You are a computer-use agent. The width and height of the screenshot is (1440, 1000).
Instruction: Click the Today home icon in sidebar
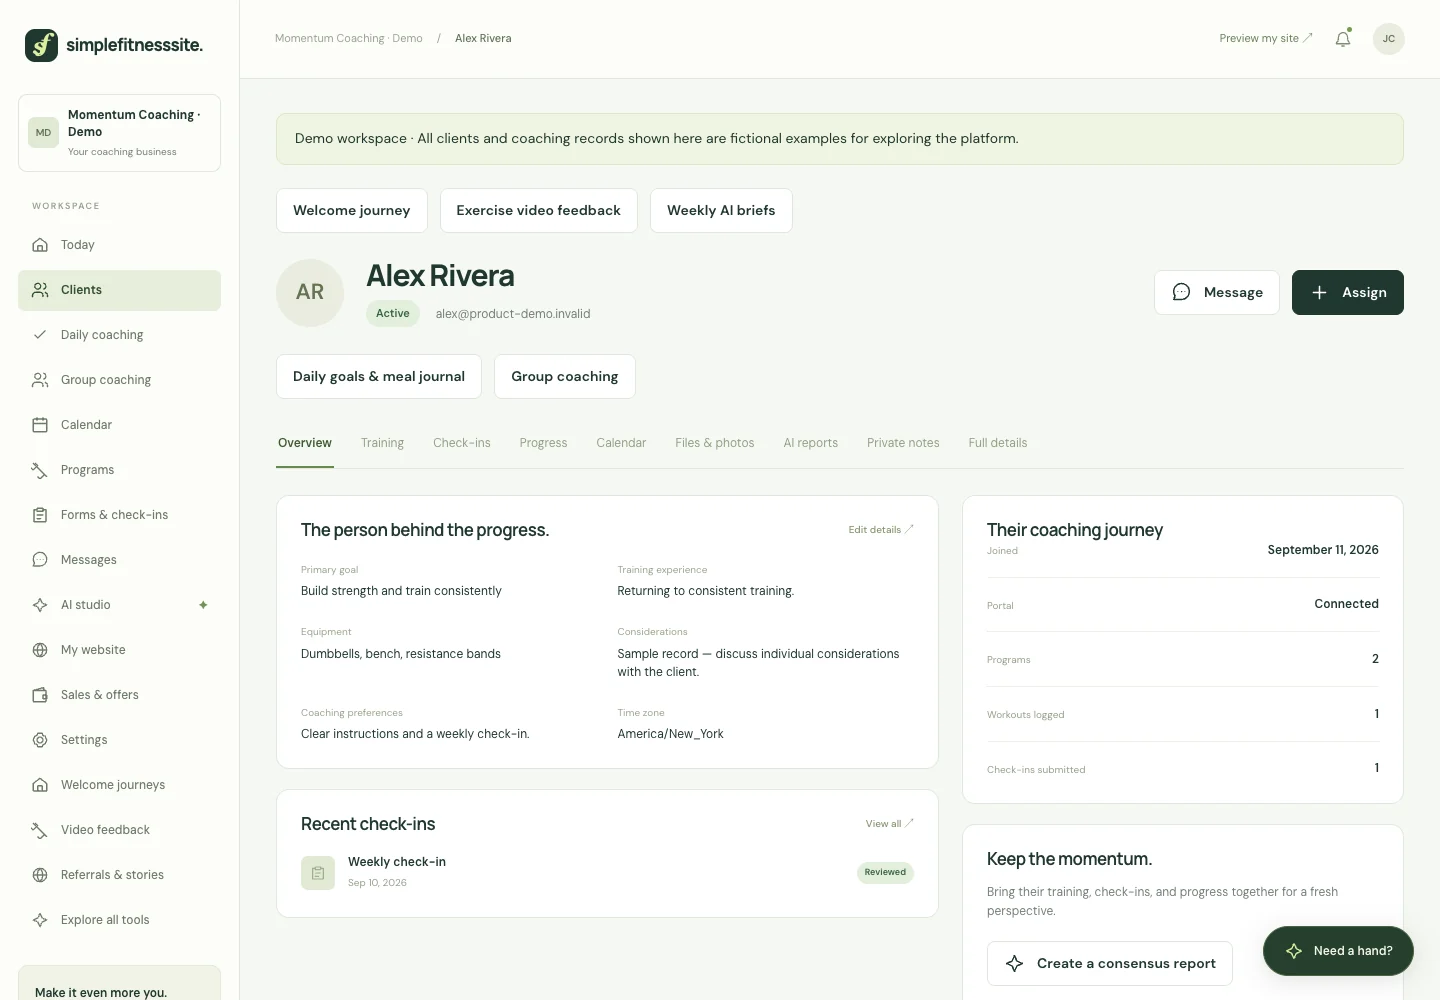[40, 245]
